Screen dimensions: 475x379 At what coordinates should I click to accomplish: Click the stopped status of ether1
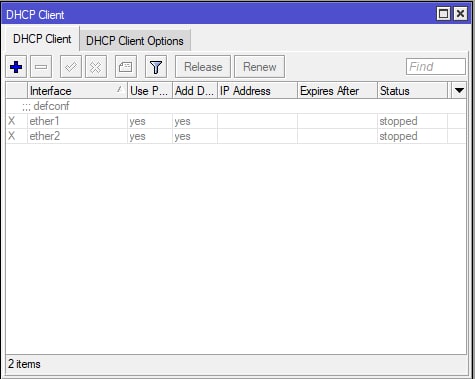point(398,121)
